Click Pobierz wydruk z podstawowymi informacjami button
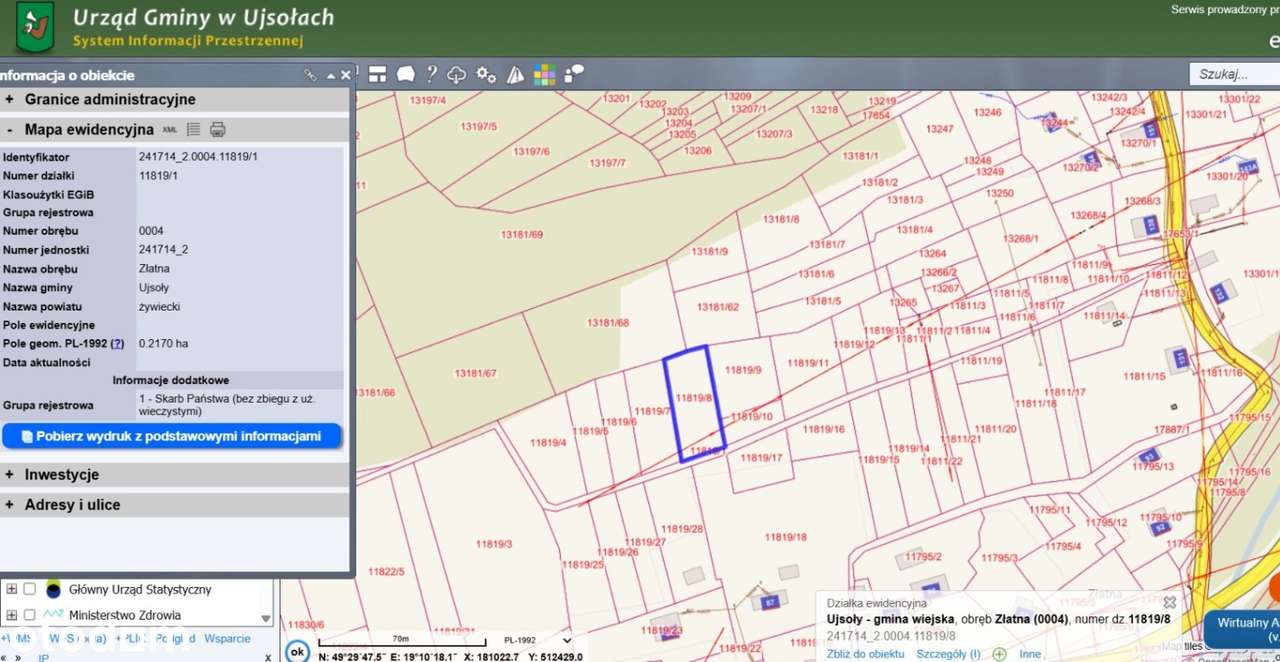The image size is (1280, 662). pos(171,436)
